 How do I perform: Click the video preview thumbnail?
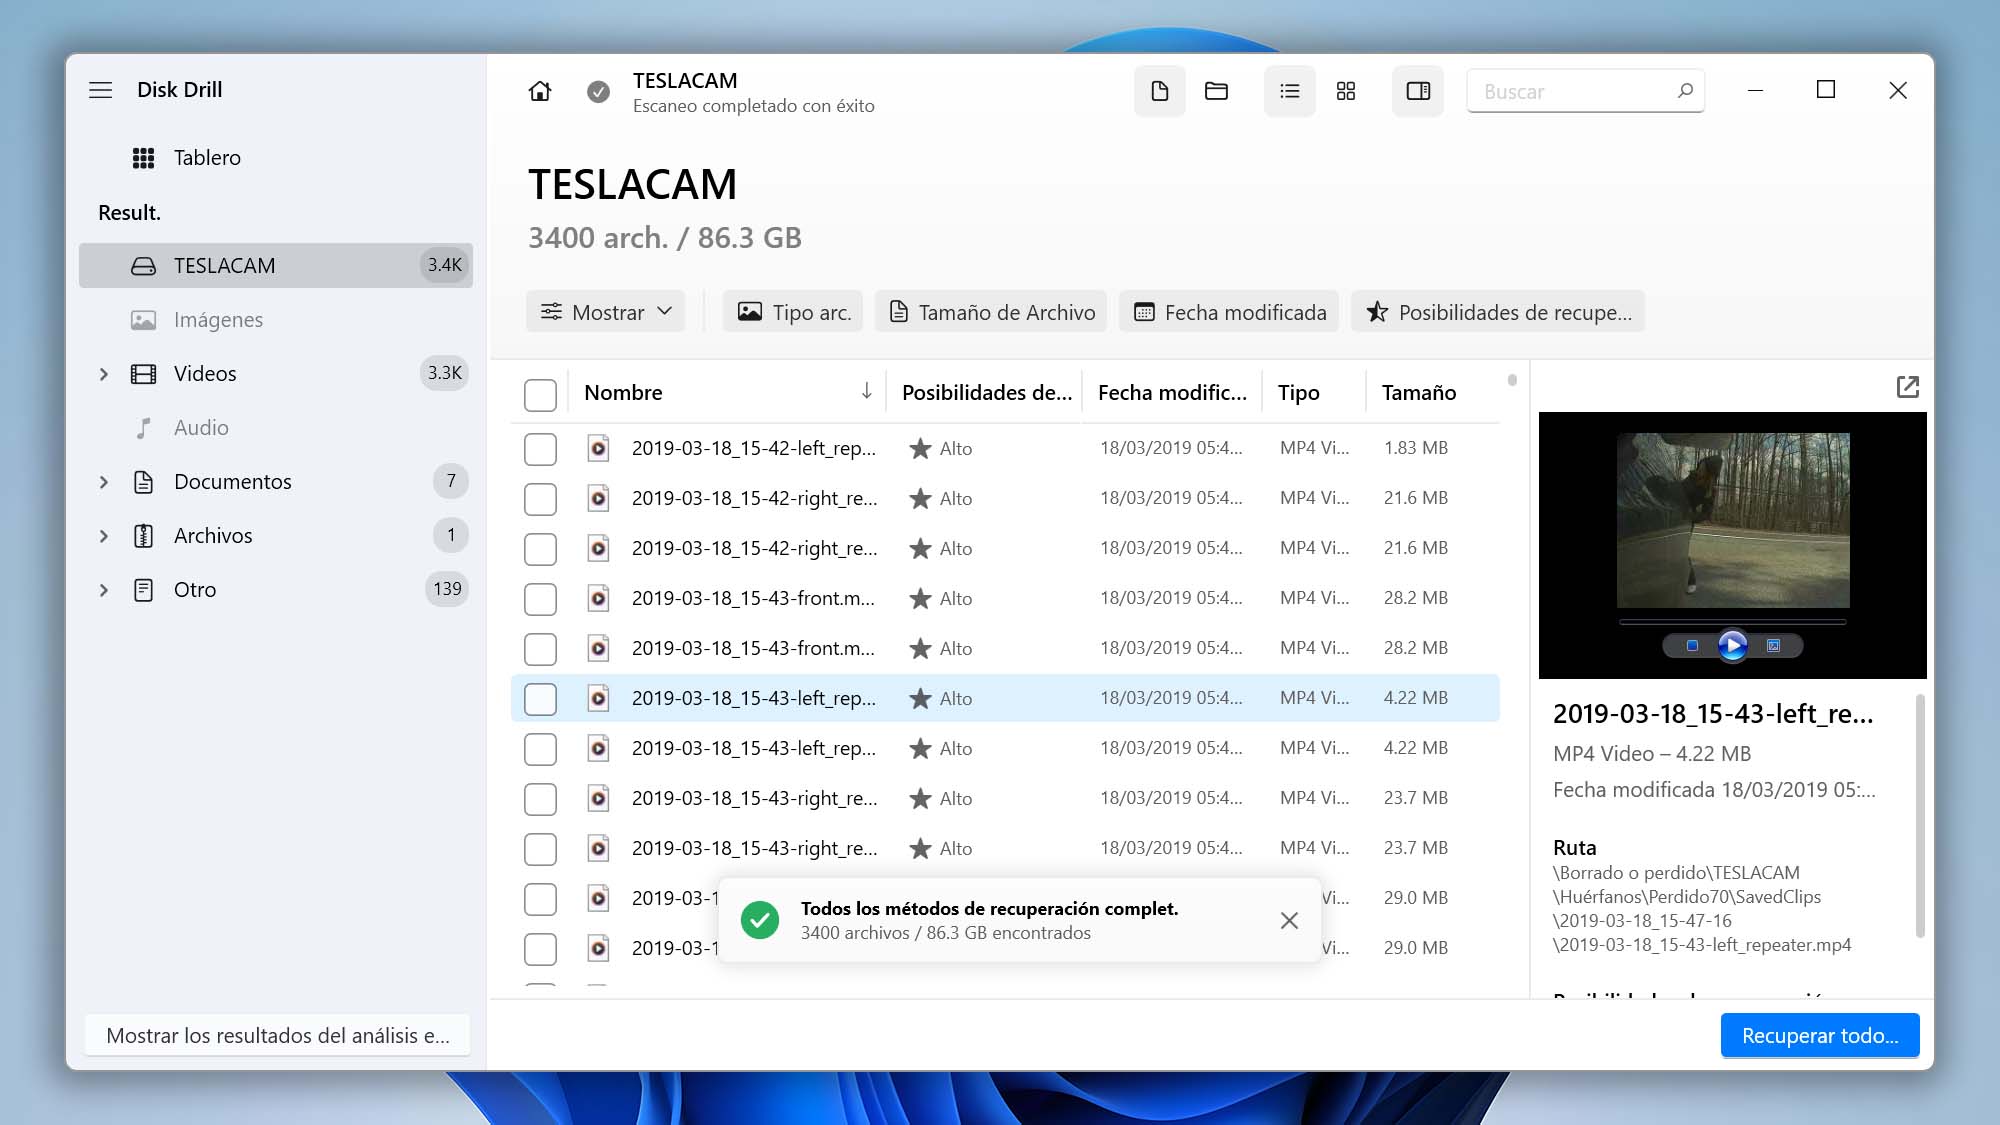pyautogui.click(x=1733, y=520)
